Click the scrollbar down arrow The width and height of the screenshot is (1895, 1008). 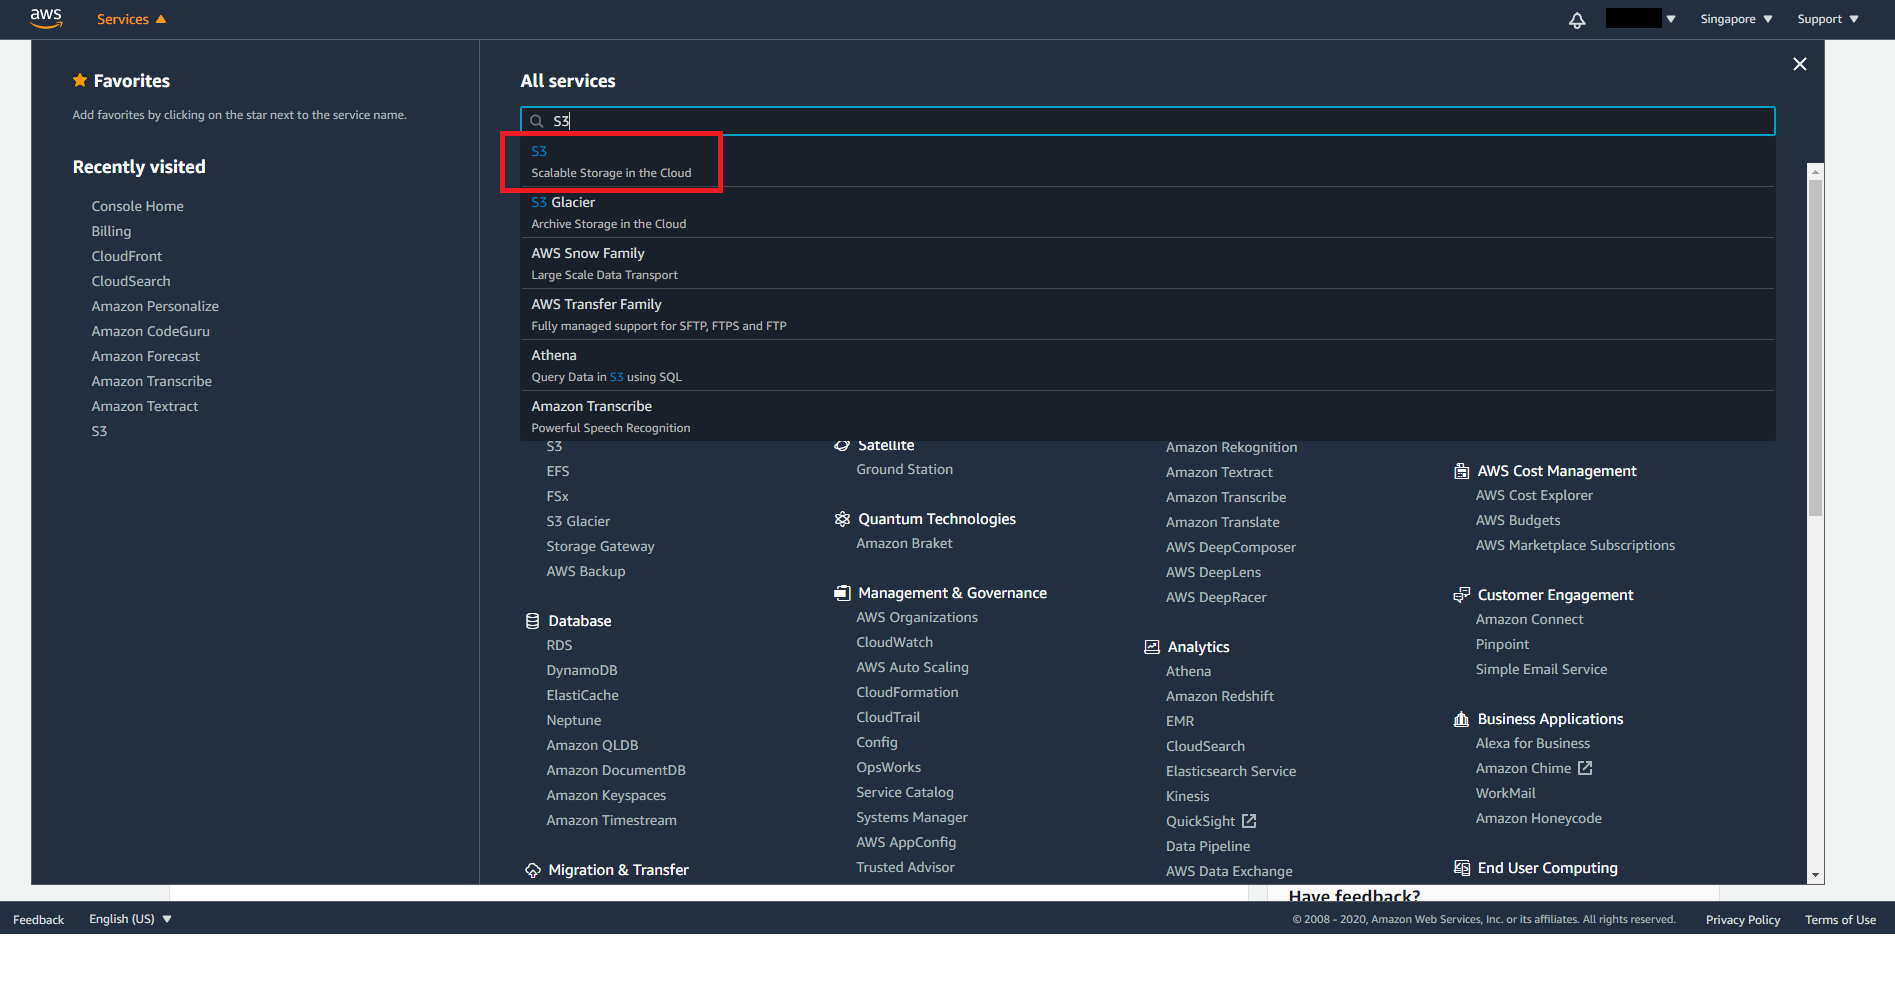point(1815,875)
